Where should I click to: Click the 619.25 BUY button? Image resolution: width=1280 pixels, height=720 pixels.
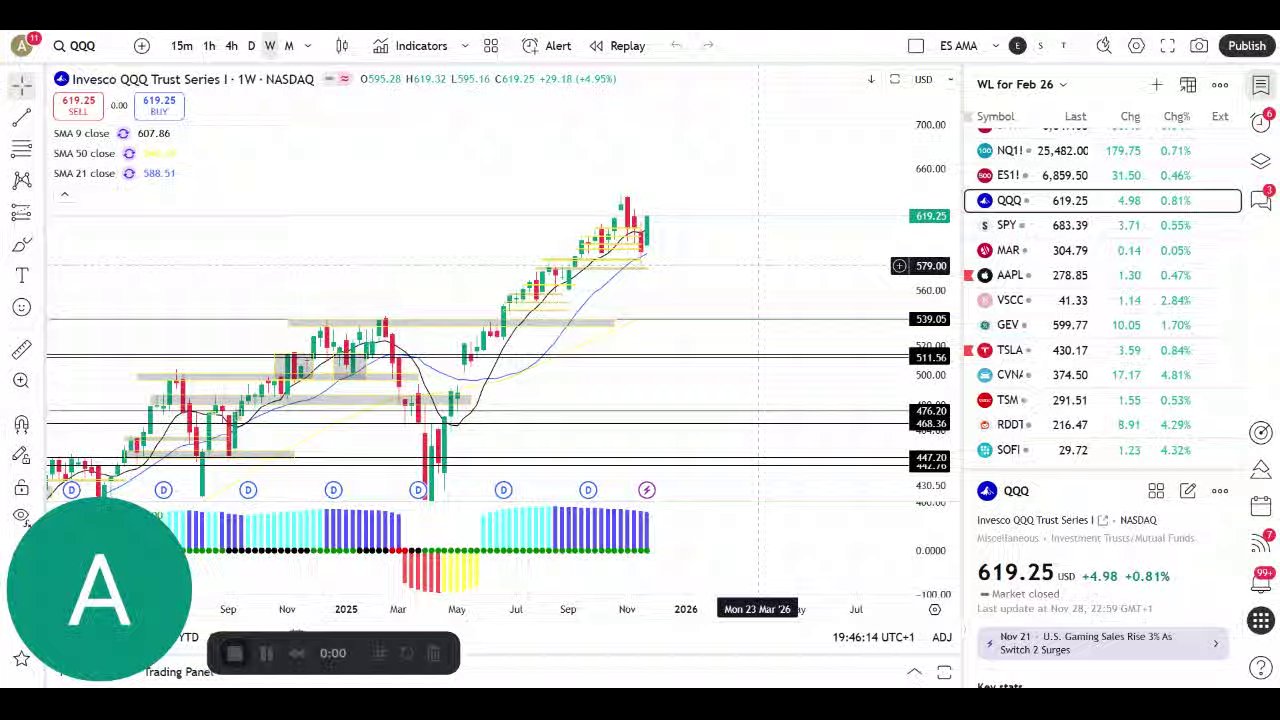[159, 105]
